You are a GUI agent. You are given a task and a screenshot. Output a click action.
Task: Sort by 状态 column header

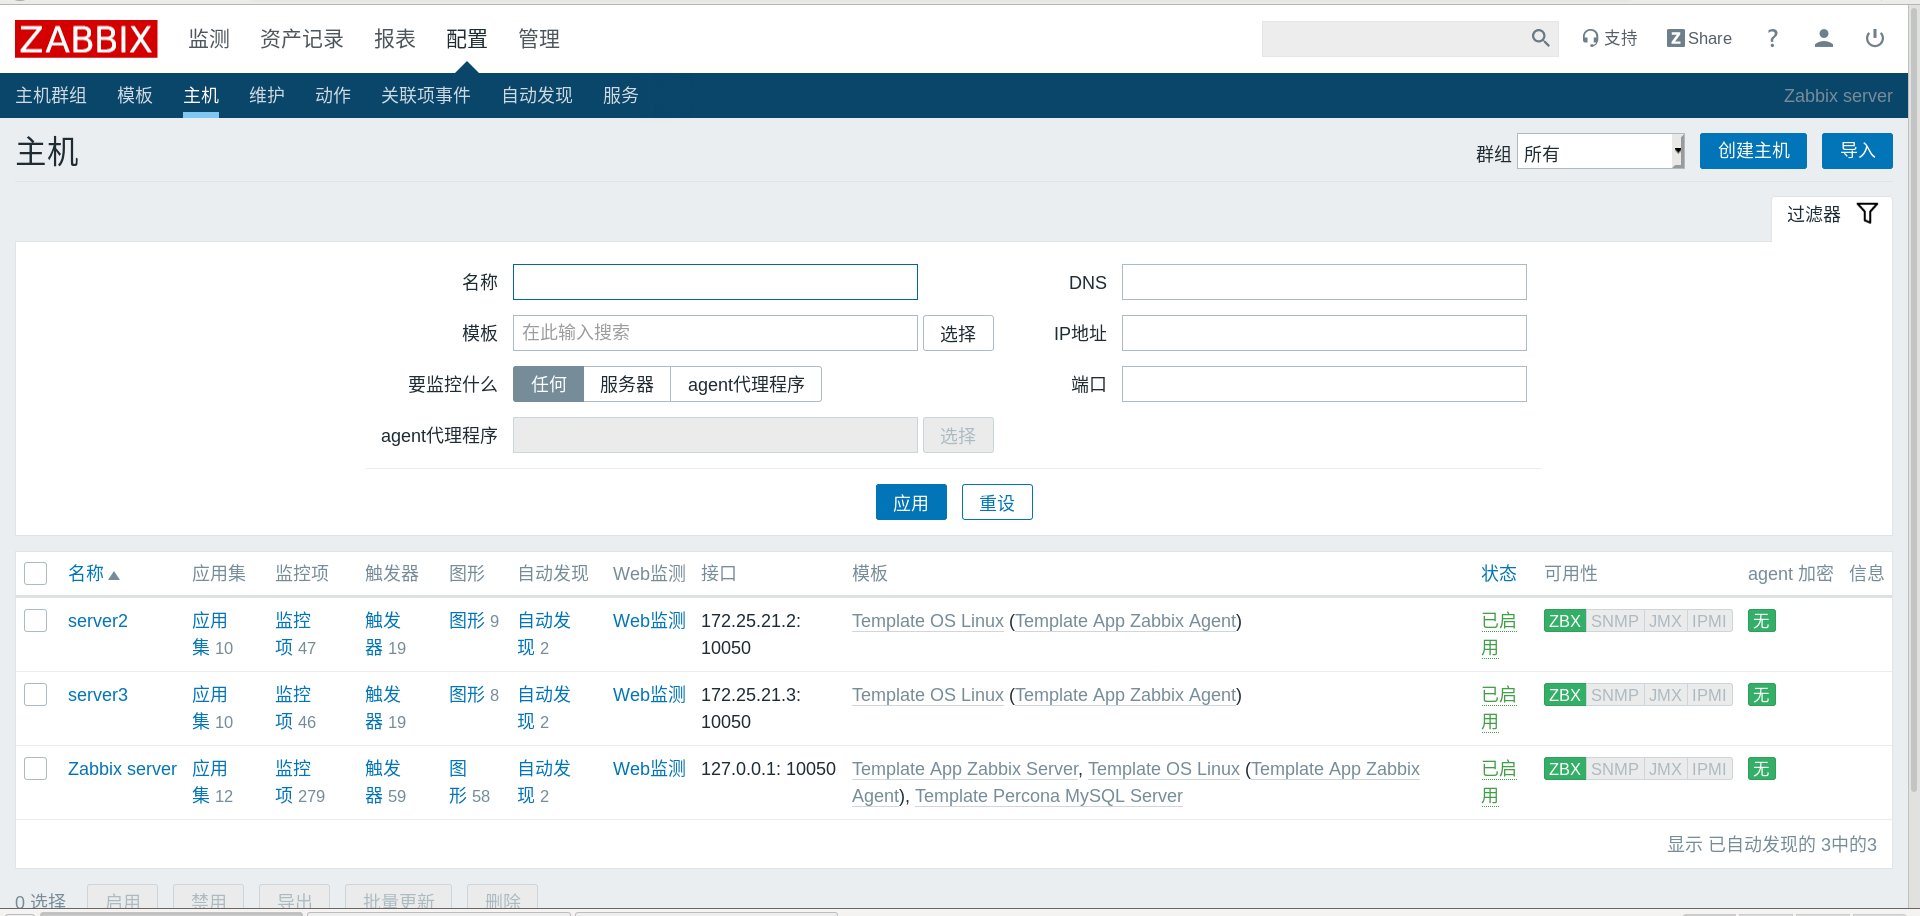click(x=1498, y=573)
